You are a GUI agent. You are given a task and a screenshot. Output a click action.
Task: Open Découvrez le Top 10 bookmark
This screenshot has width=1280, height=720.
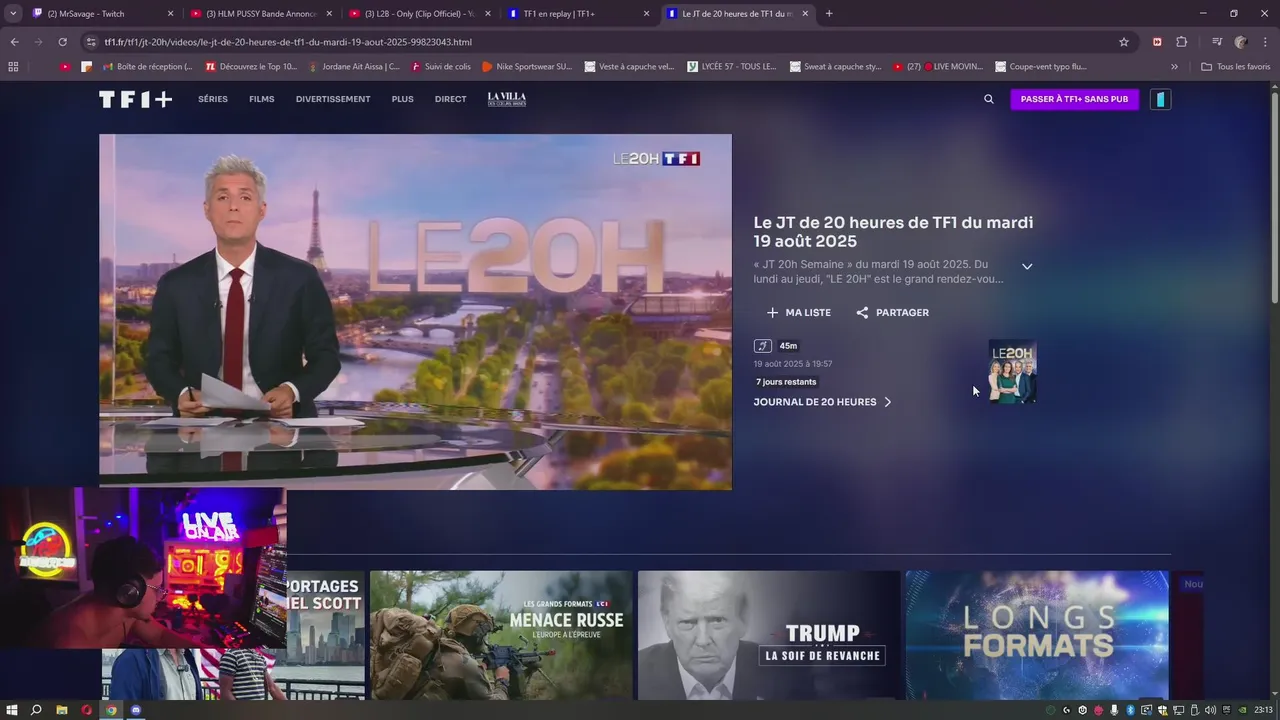(251, 67)
